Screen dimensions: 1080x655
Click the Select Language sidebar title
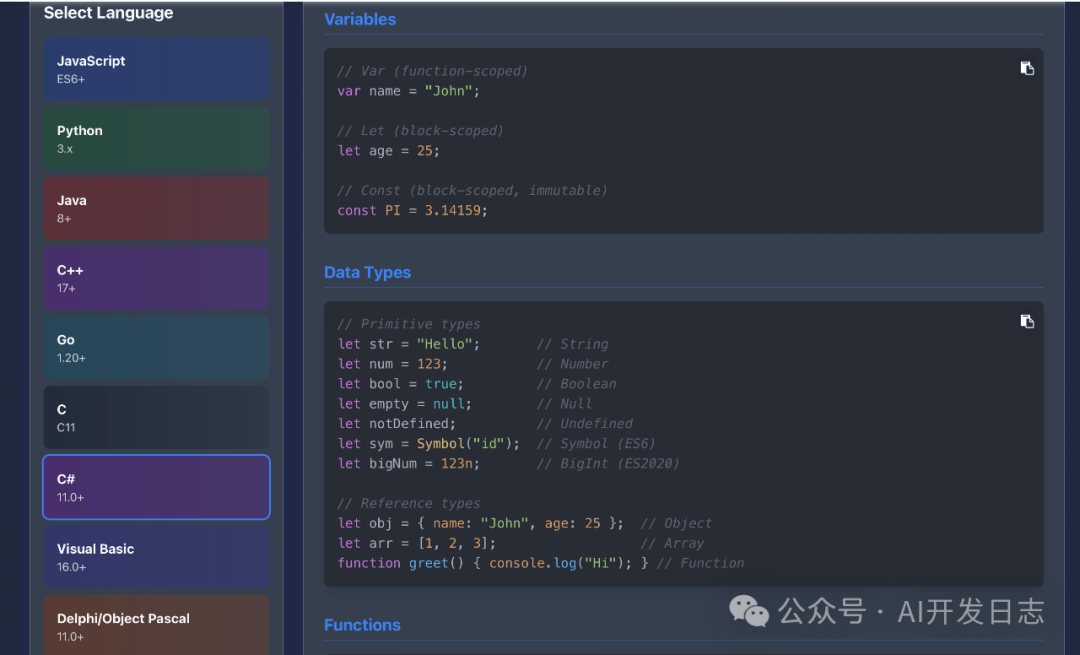tap(108, 12)
